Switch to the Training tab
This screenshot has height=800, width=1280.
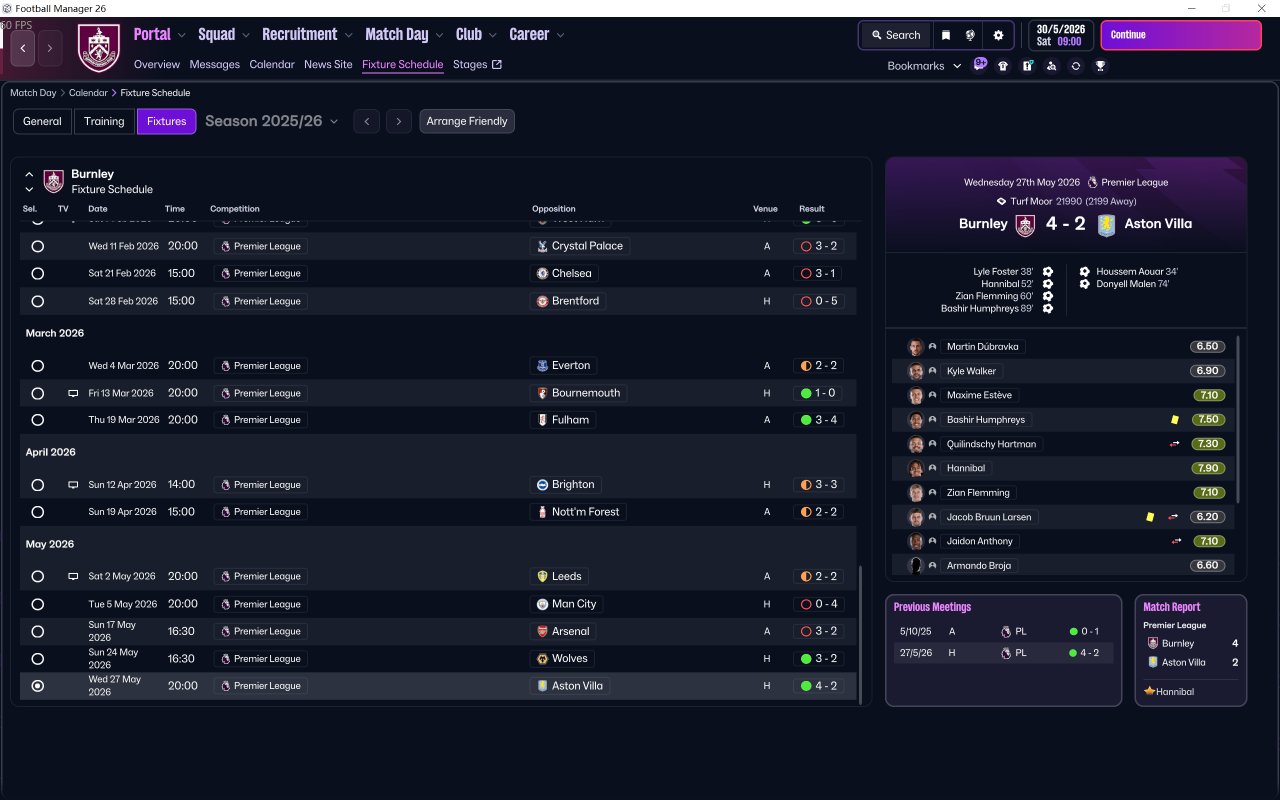[104, 121]
